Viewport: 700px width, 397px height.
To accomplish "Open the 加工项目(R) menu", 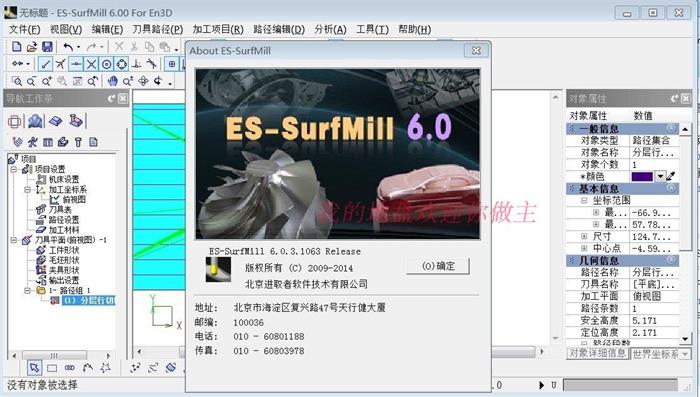I will click(x=218, y=29).
